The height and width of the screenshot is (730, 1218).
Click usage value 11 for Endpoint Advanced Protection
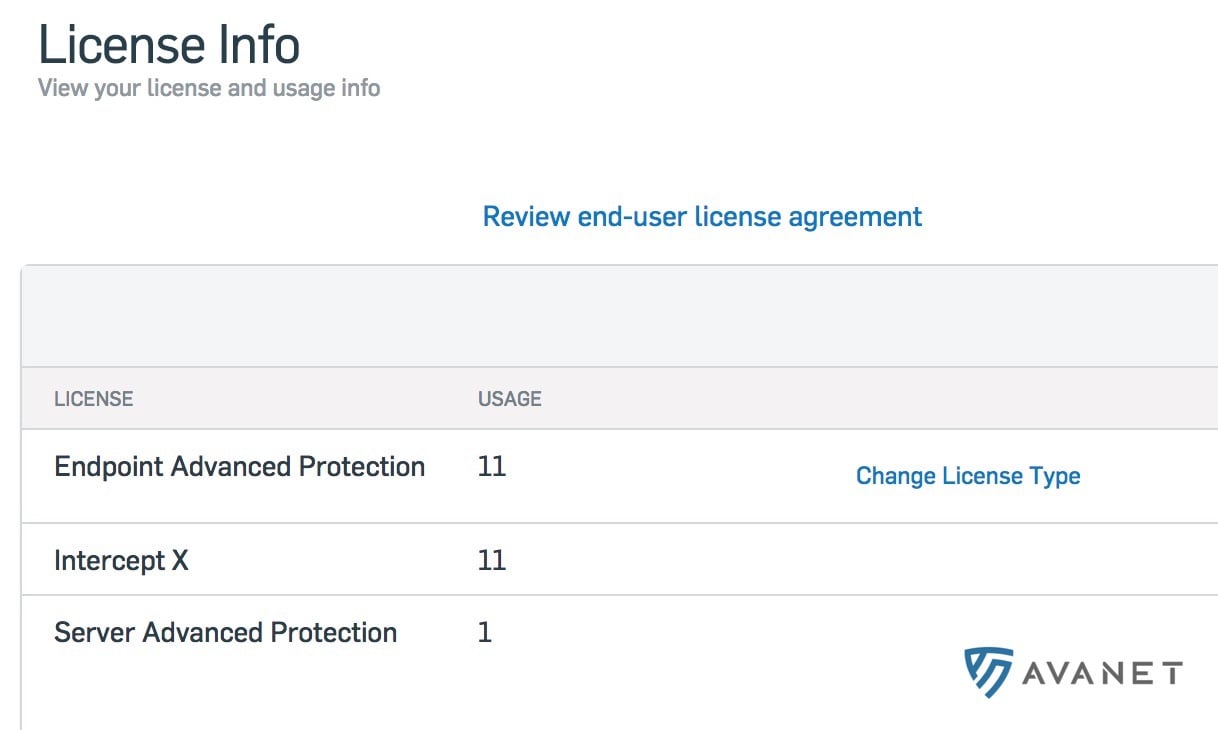click(x=492, y=467)
